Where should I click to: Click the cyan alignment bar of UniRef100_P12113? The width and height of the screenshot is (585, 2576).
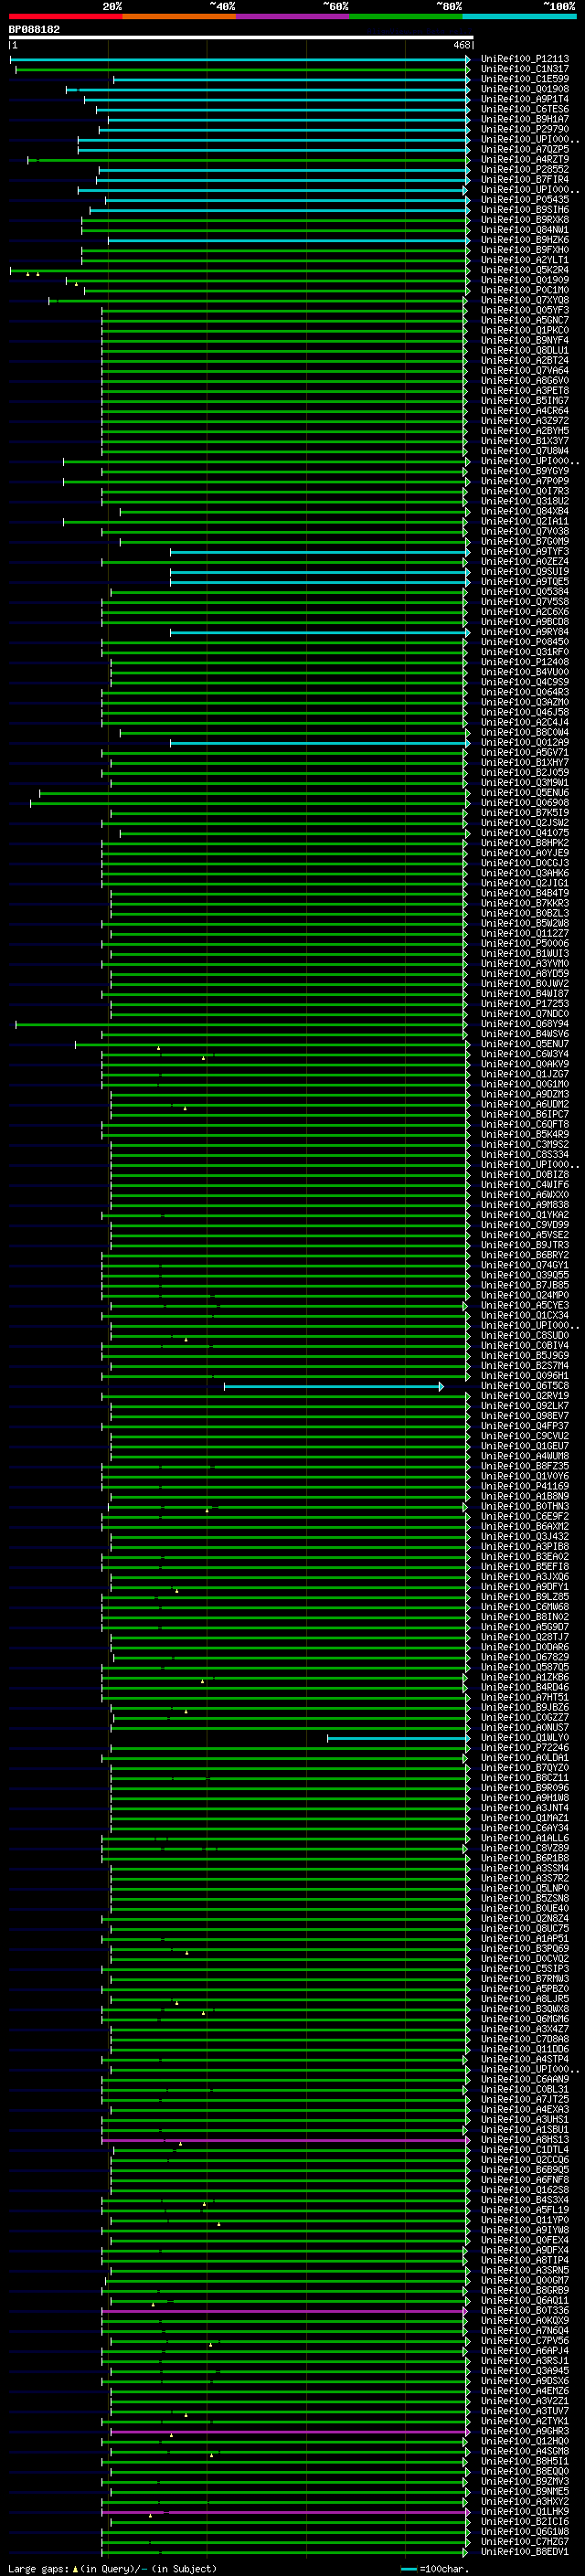click(x=240, y=59)
